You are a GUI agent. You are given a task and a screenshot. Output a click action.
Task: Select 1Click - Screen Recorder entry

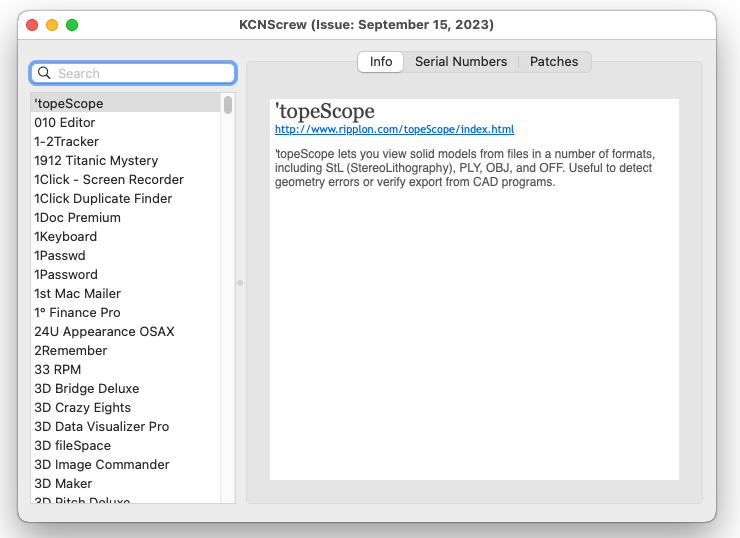click(x=126, y=179)
